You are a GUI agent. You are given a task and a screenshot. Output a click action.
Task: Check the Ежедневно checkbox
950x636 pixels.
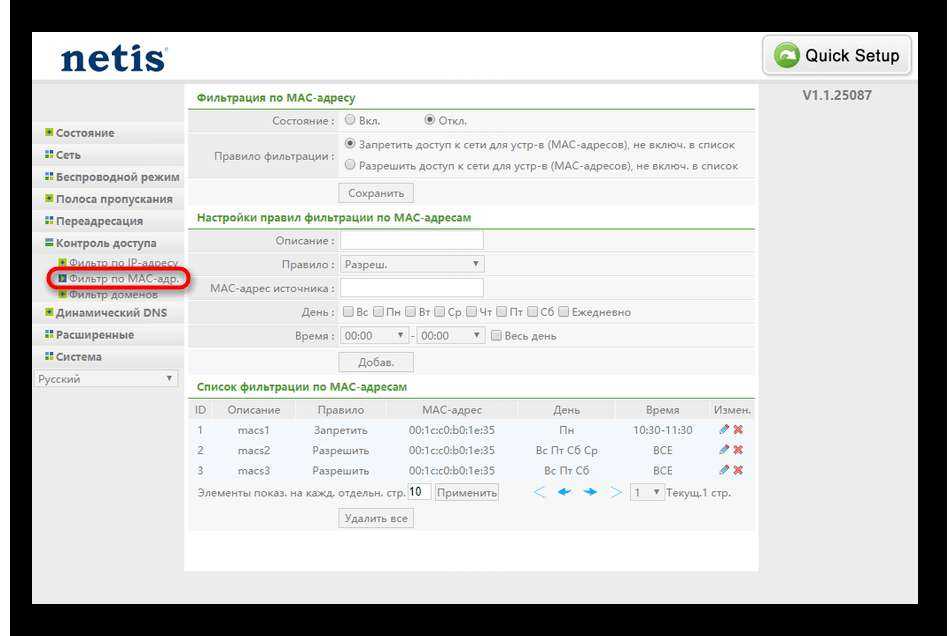coord(563,312)
